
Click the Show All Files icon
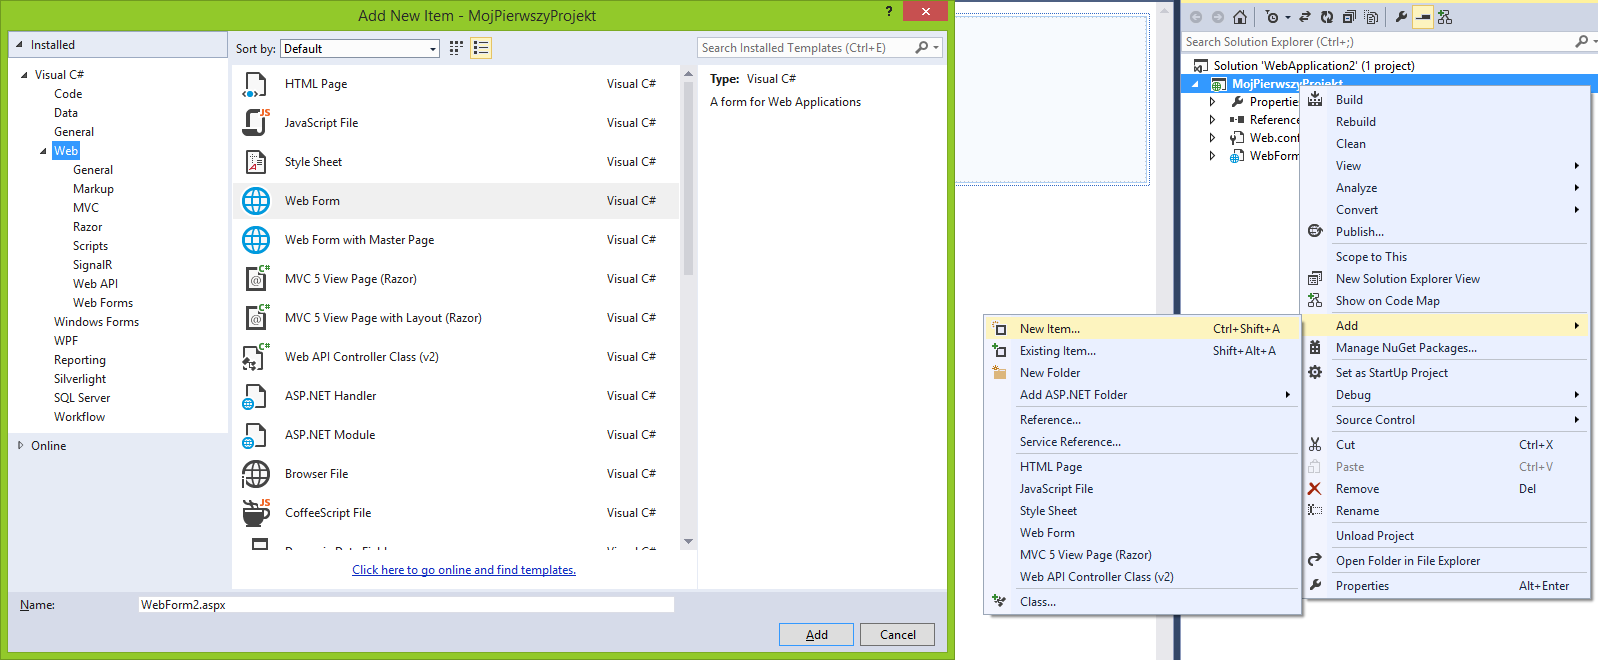click(1371, 17)
